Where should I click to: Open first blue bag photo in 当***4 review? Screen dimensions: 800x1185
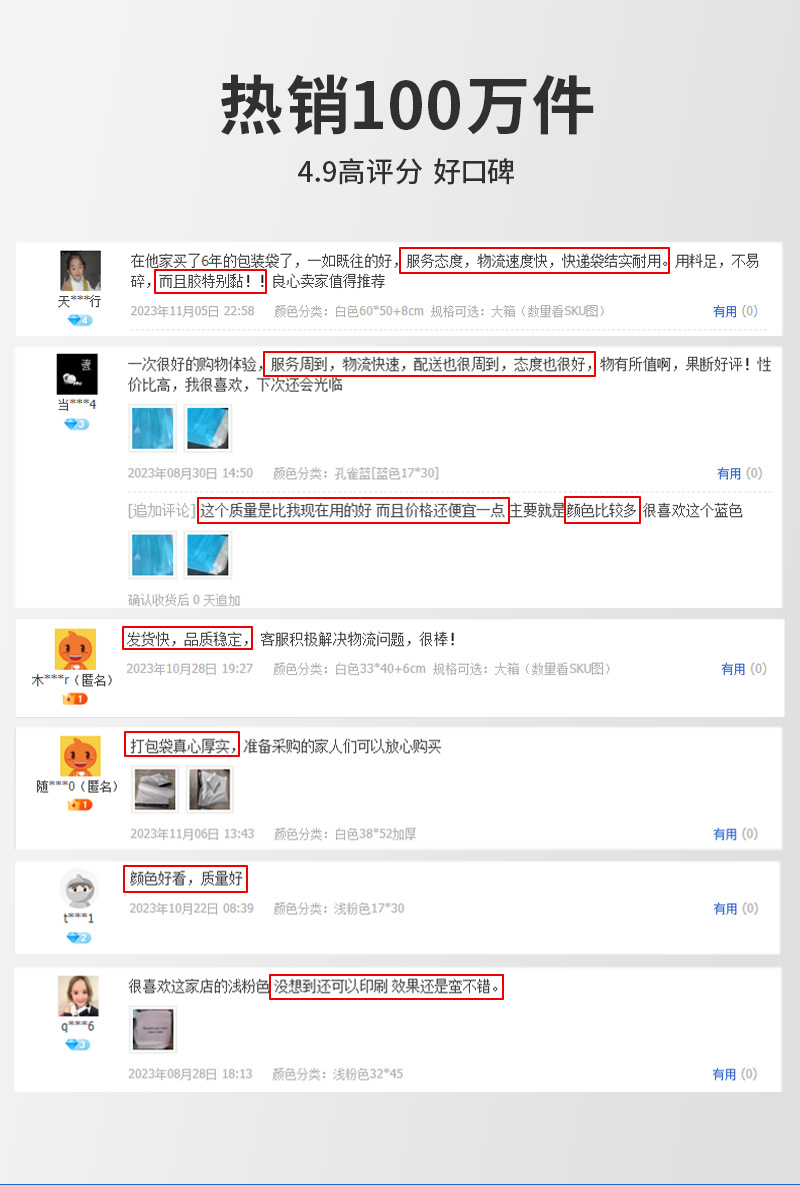click(153, 429)
